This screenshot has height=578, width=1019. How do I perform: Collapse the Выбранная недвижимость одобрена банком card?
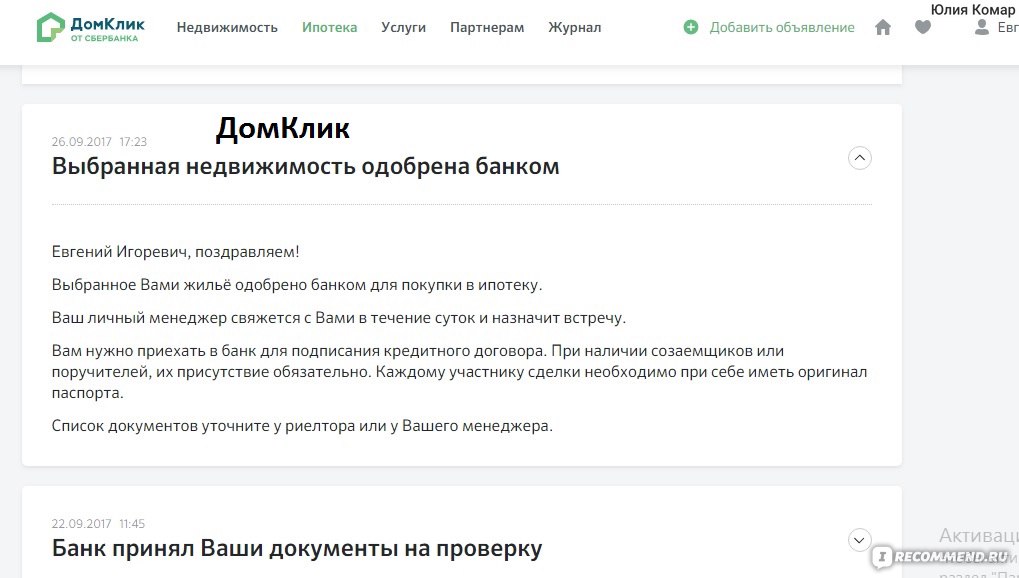click(x=860, y=158)
